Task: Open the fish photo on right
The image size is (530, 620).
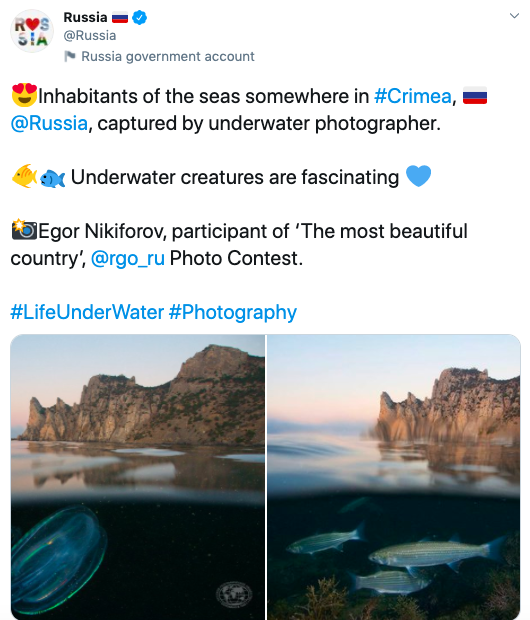Action: (x=394, y=477)
